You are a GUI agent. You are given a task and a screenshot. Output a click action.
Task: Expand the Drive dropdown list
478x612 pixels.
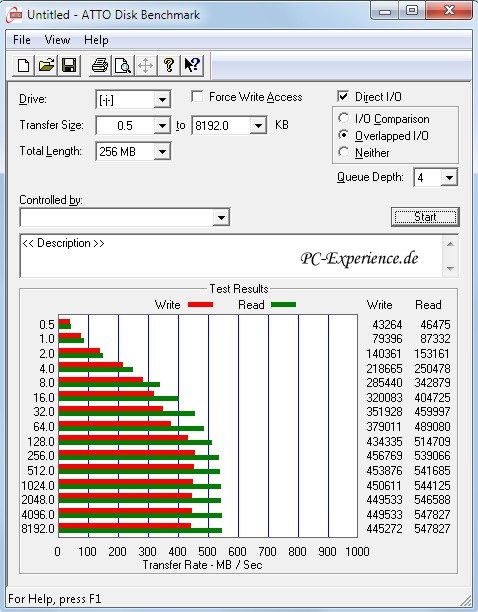[x=162, y=100]
